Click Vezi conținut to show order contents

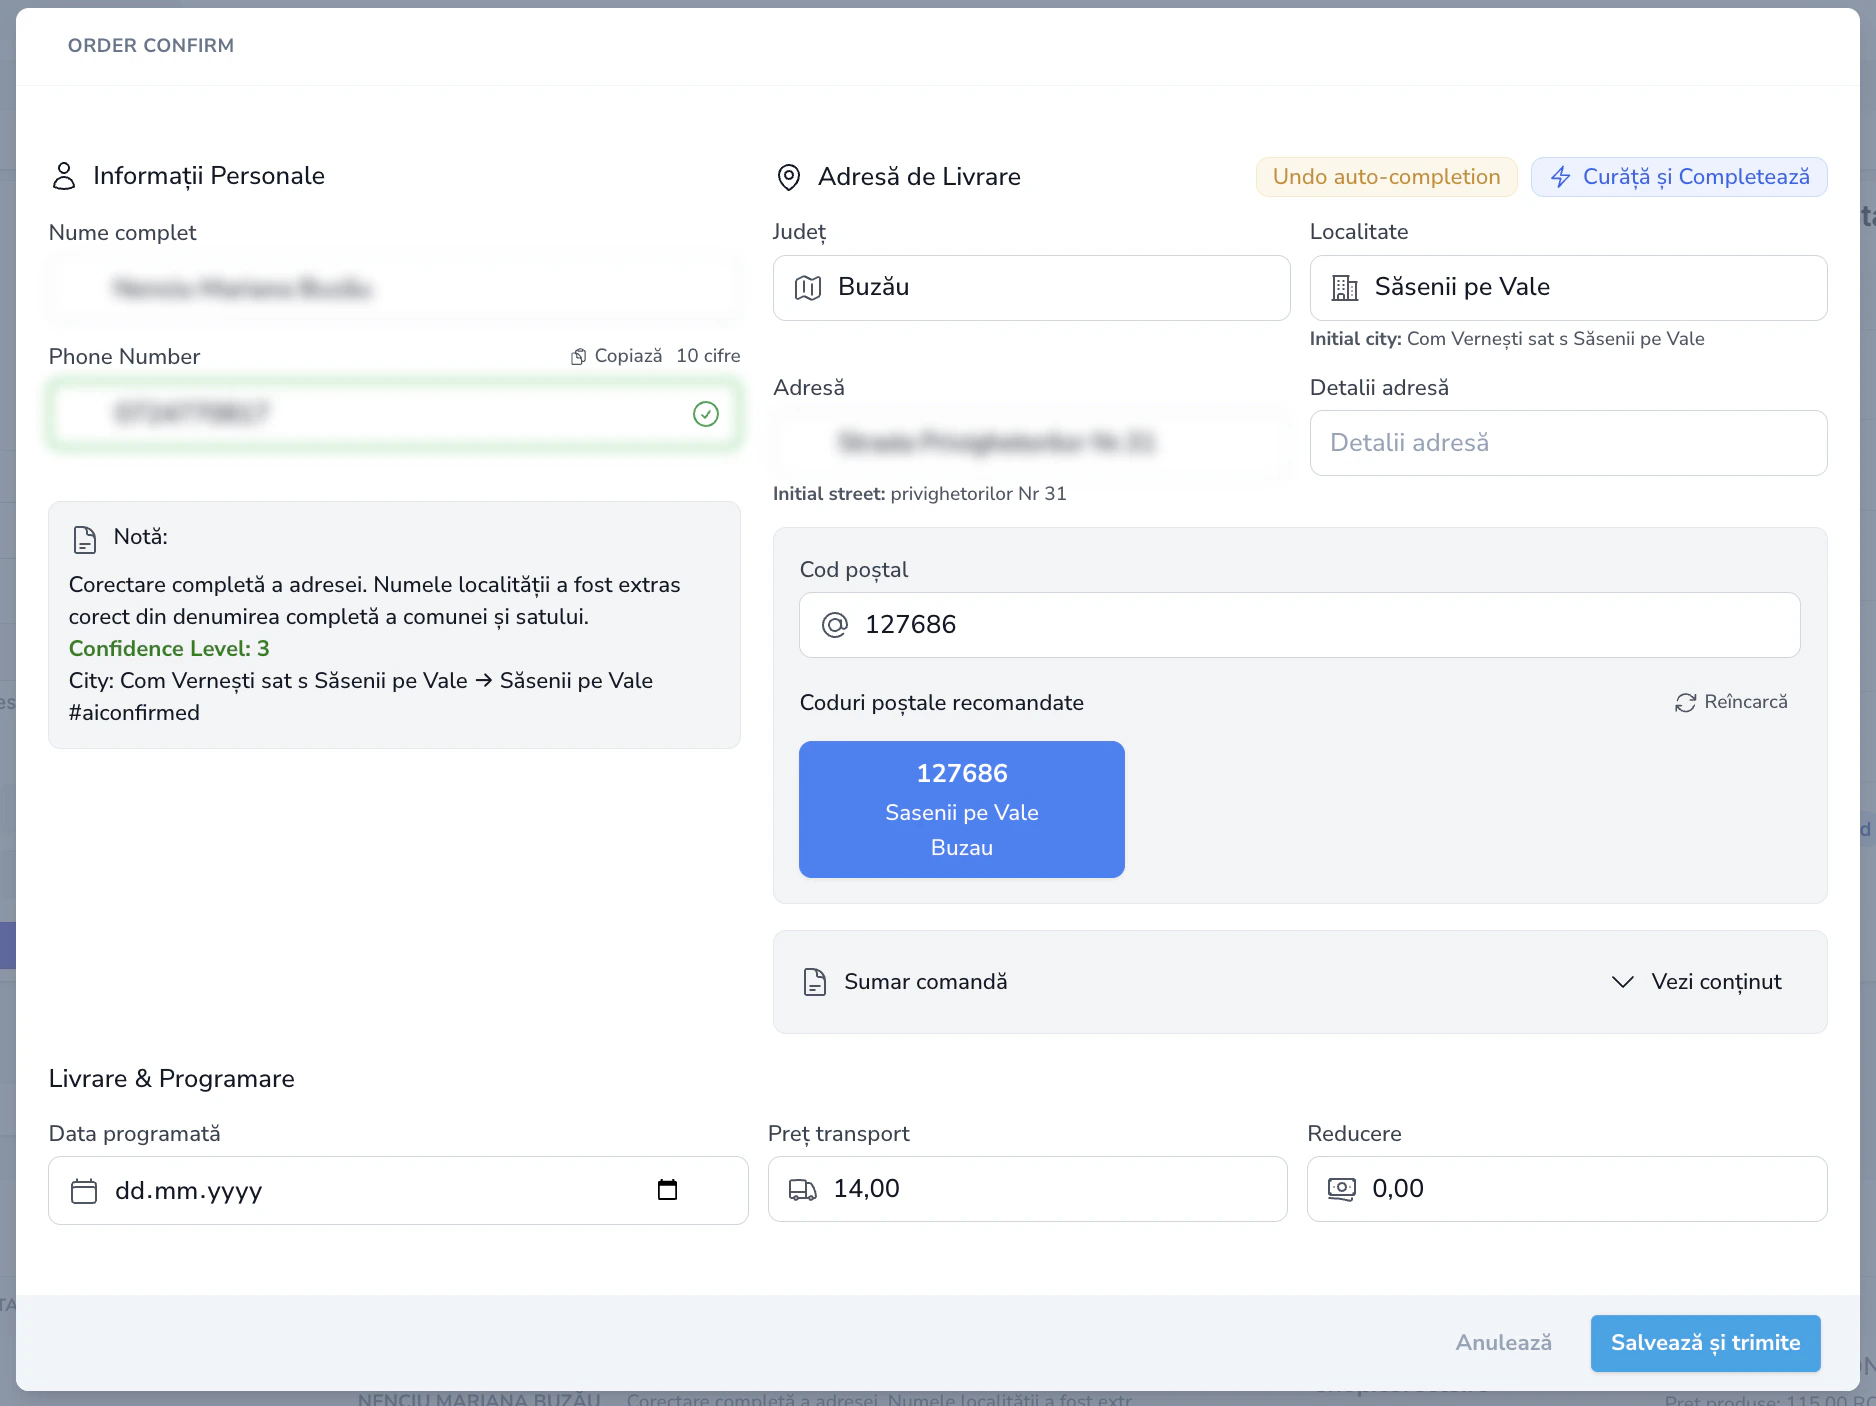tap(1716, 982)
